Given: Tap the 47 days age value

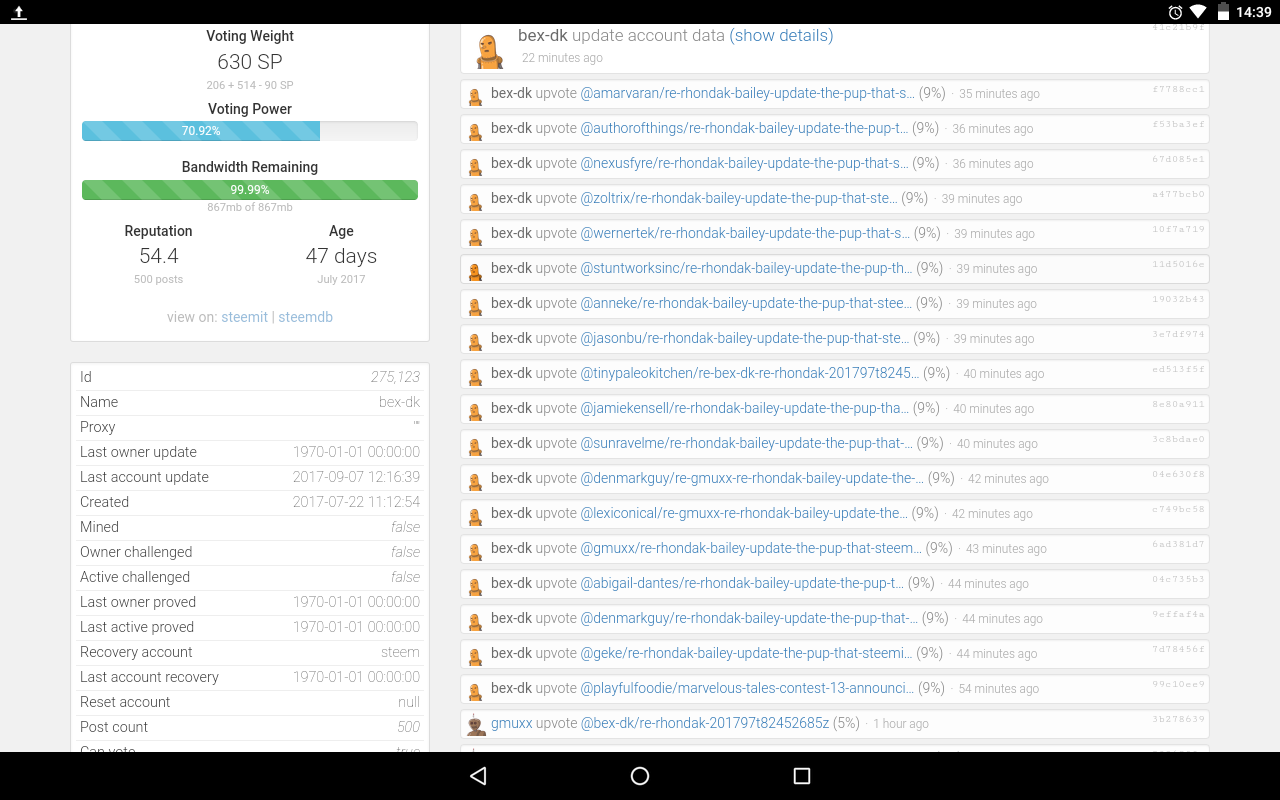Looking at the screenshot, I should coord(341,256).
